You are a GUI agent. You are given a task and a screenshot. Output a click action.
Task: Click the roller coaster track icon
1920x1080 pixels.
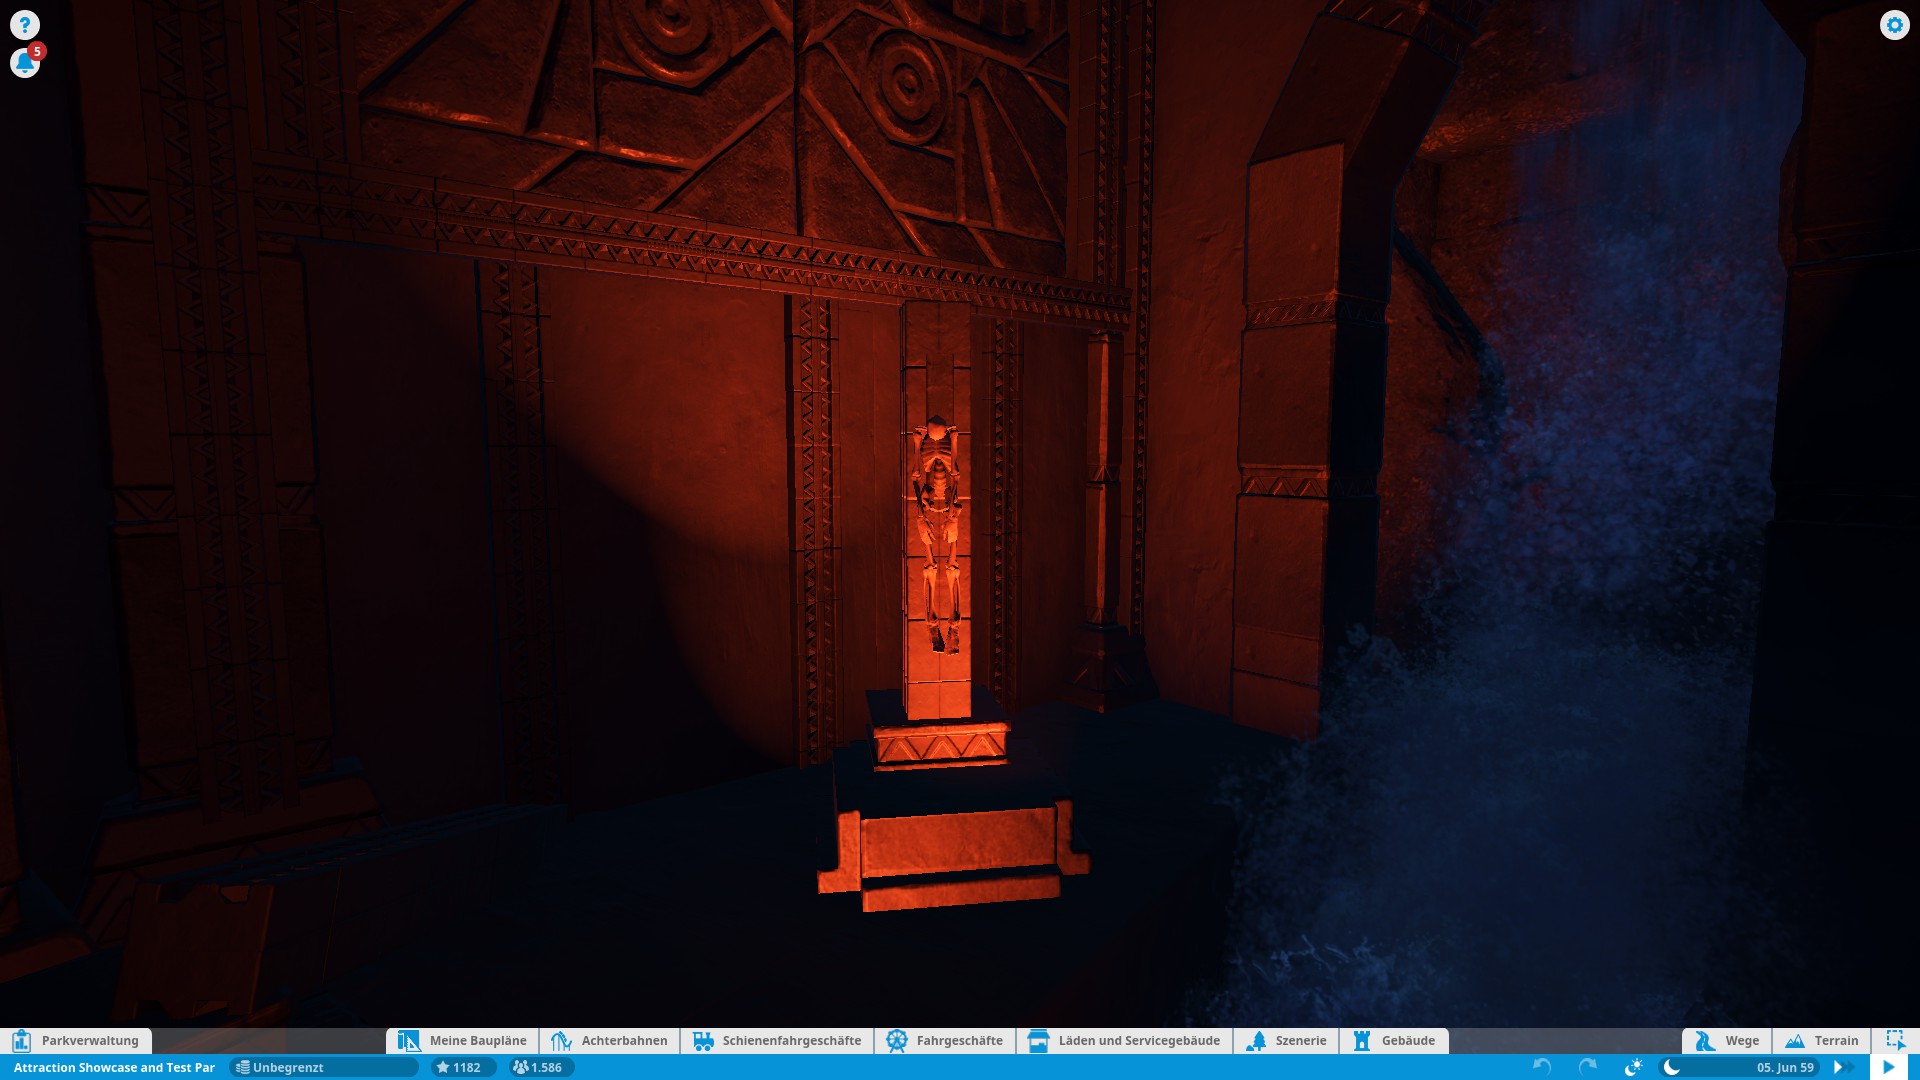[x=560, y=1041]
